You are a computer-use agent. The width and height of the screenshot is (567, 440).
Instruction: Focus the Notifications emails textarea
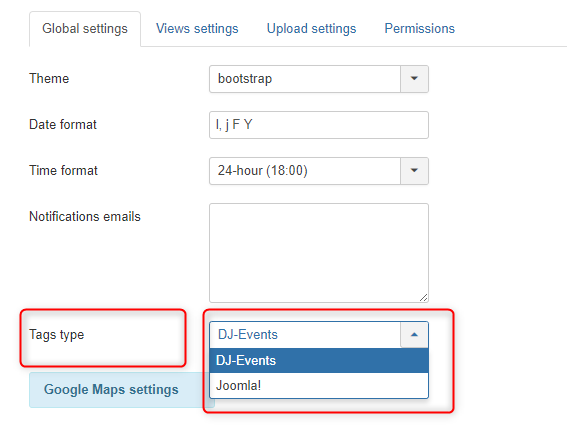[x=319, y=253]
